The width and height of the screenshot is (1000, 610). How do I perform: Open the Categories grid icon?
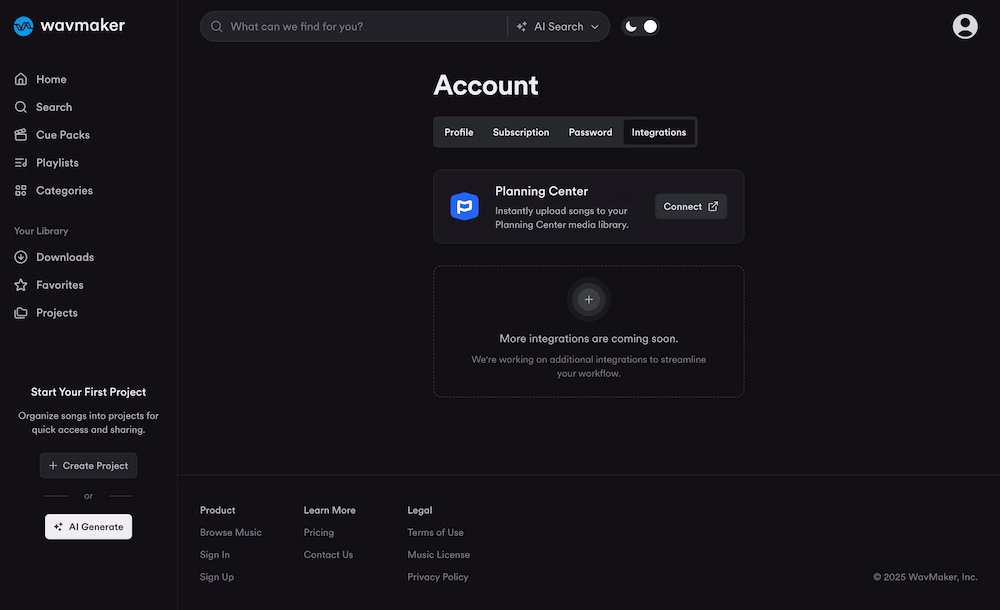pyautogui.click(x=21, y=191)
